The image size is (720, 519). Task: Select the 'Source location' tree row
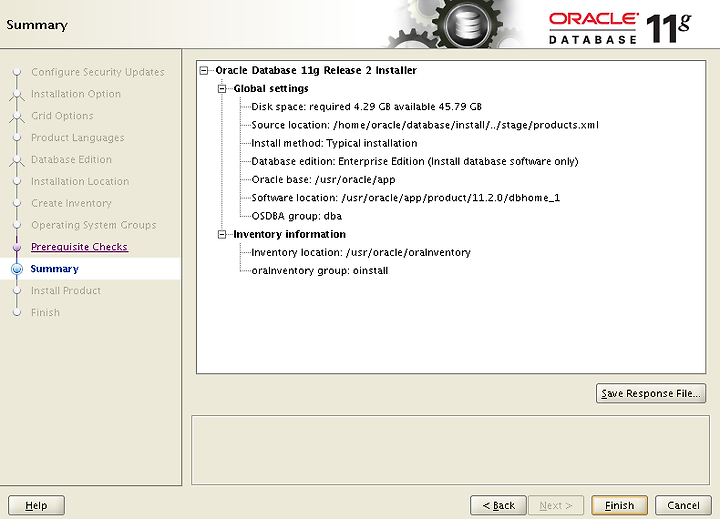point(425,125)
